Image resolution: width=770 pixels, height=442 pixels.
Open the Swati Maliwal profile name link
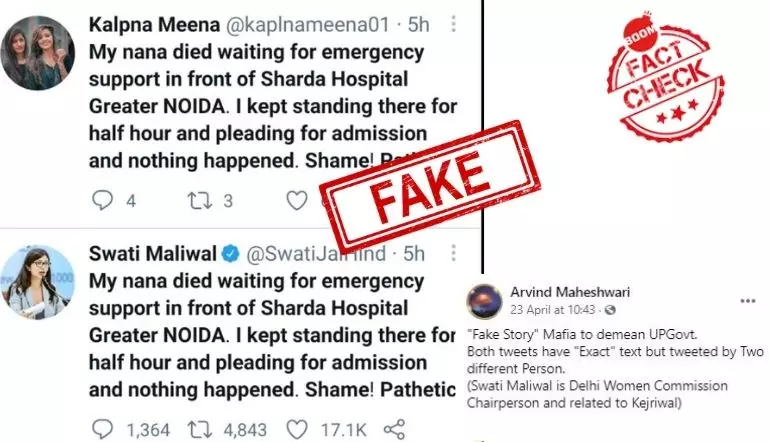pyautogui.click(x=153, y=254)
